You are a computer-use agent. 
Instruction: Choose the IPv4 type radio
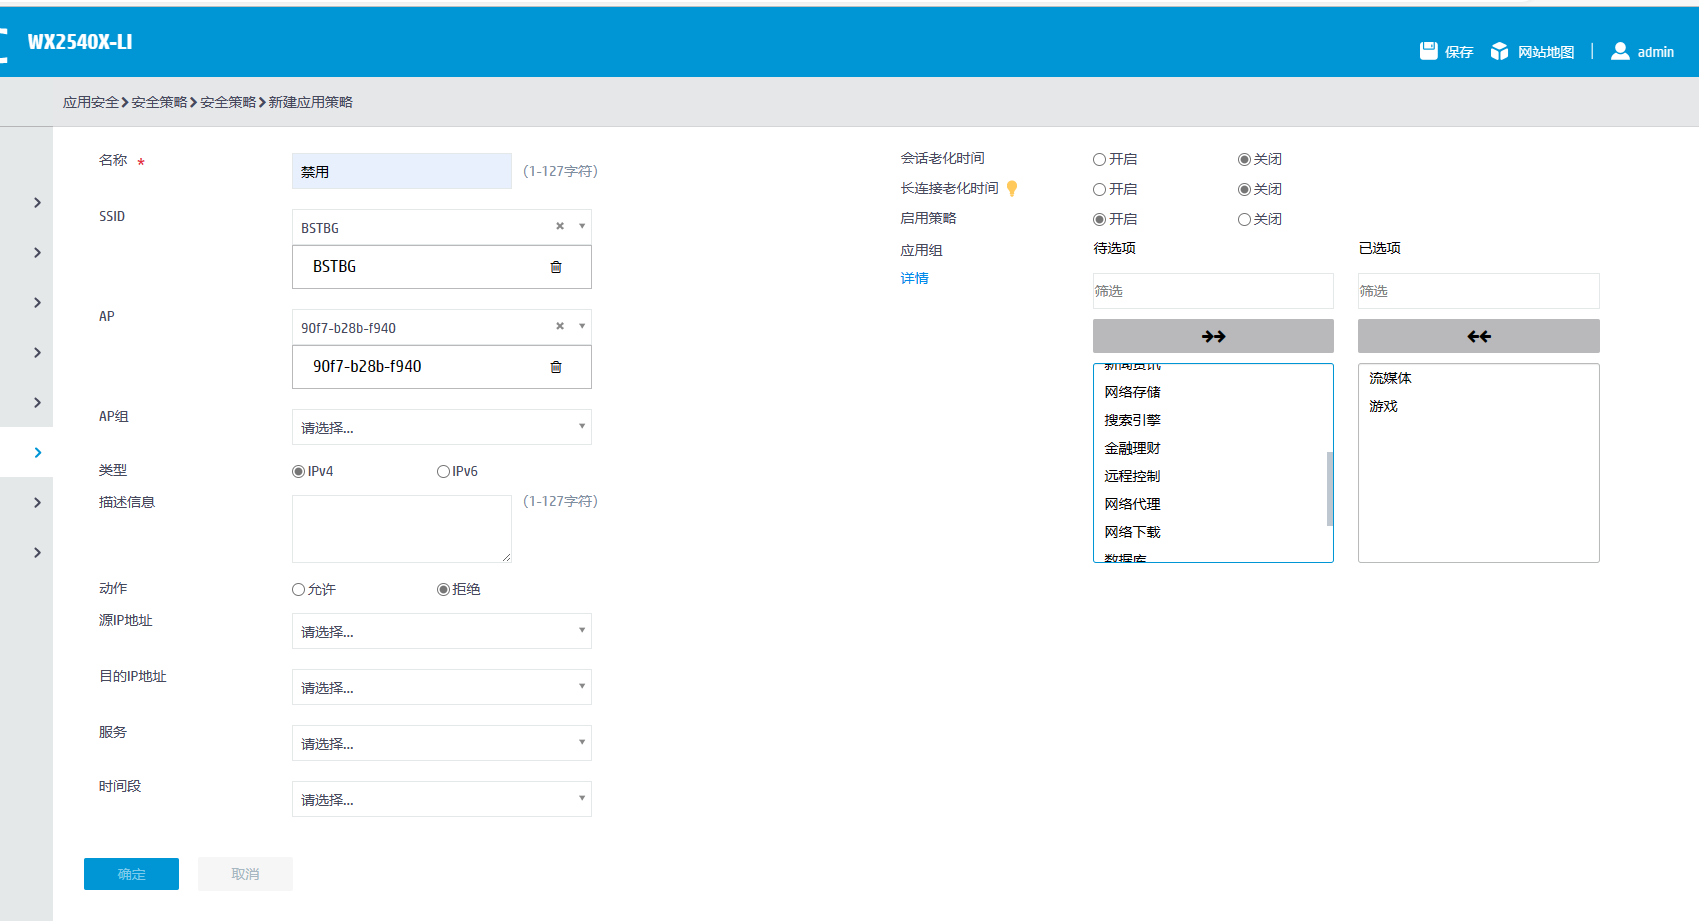(298, 472)
